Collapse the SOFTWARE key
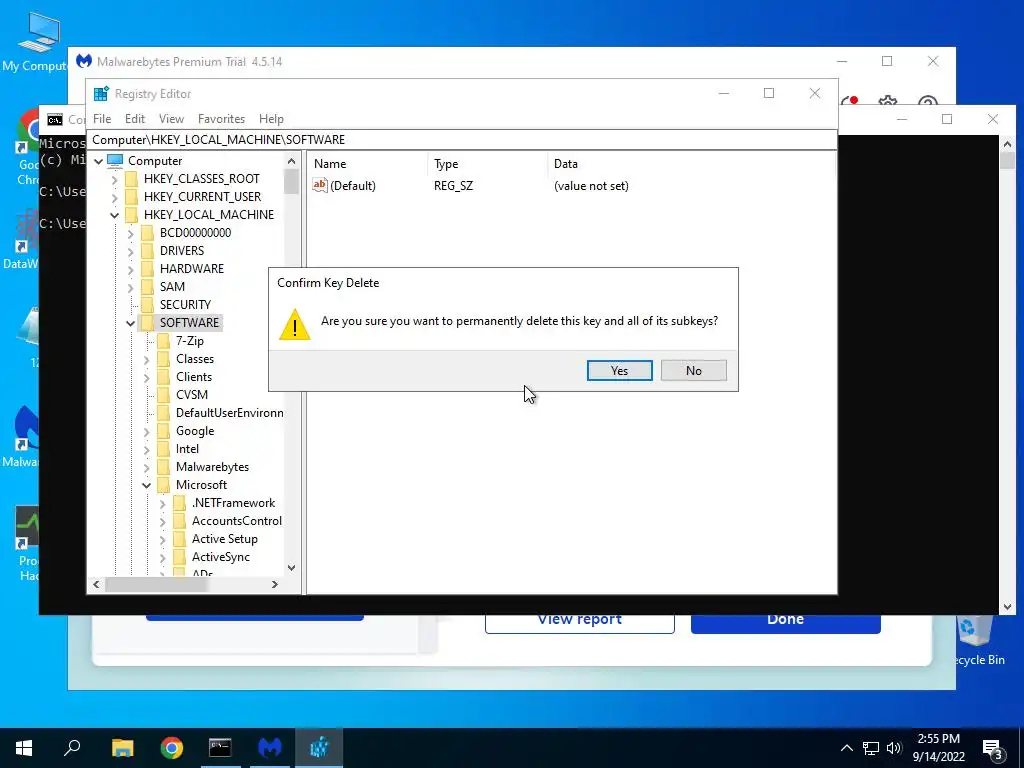This screenshot has width=1024, height=768. tap(131, 323)
